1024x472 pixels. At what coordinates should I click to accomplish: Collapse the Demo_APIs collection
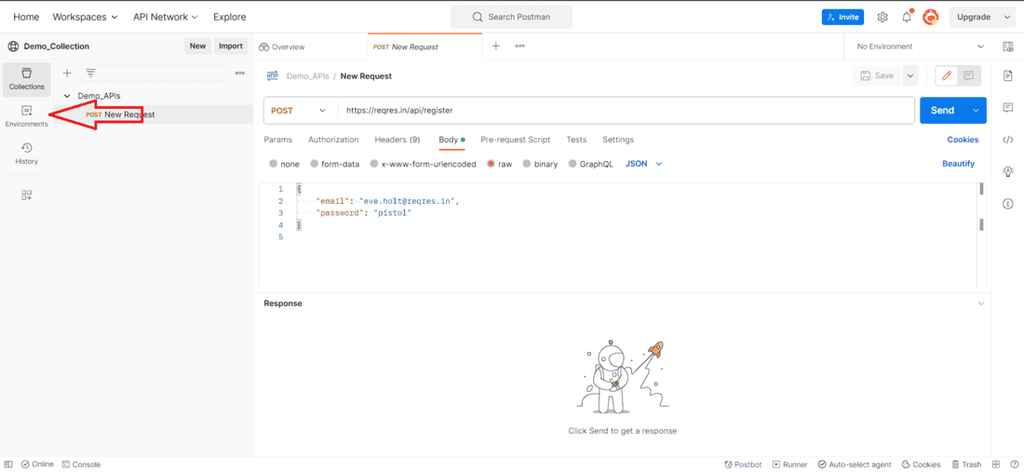point(67,96)
